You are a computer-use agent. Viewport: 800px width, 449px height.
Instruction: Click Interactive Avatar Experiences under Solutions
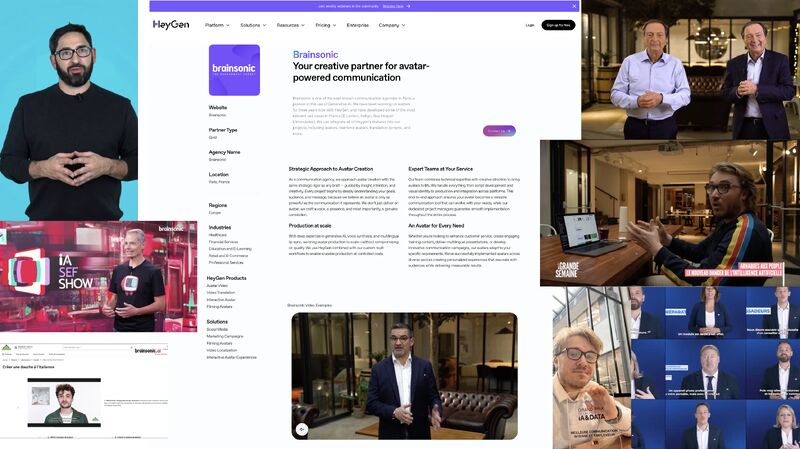click(232, 357)
